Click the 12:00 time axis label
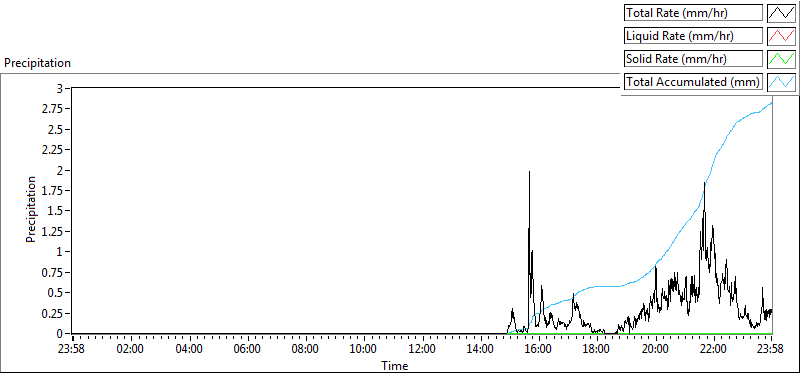This screenshot has height=373, width=800. click(x=422, y=350)
